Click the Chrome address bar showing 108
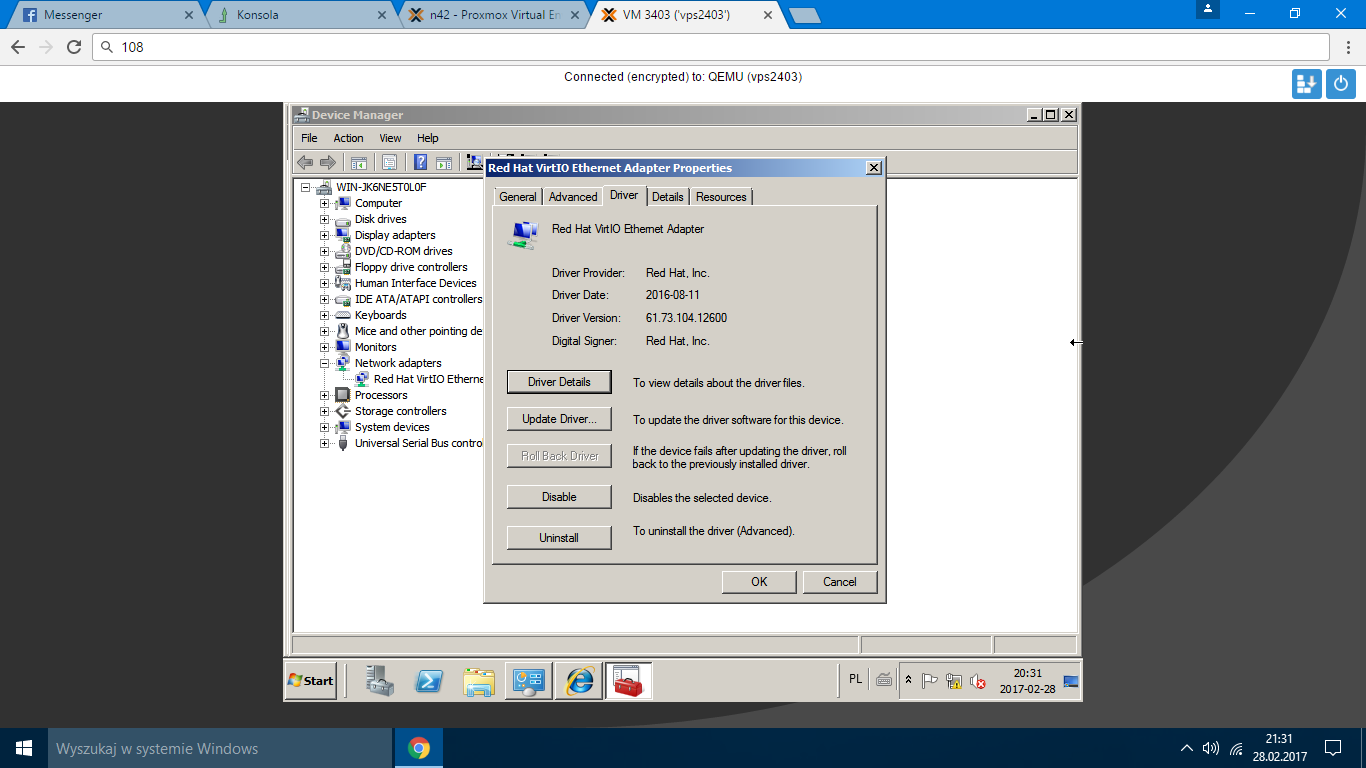The image size is (1366, 768). (x=700, y=47)
